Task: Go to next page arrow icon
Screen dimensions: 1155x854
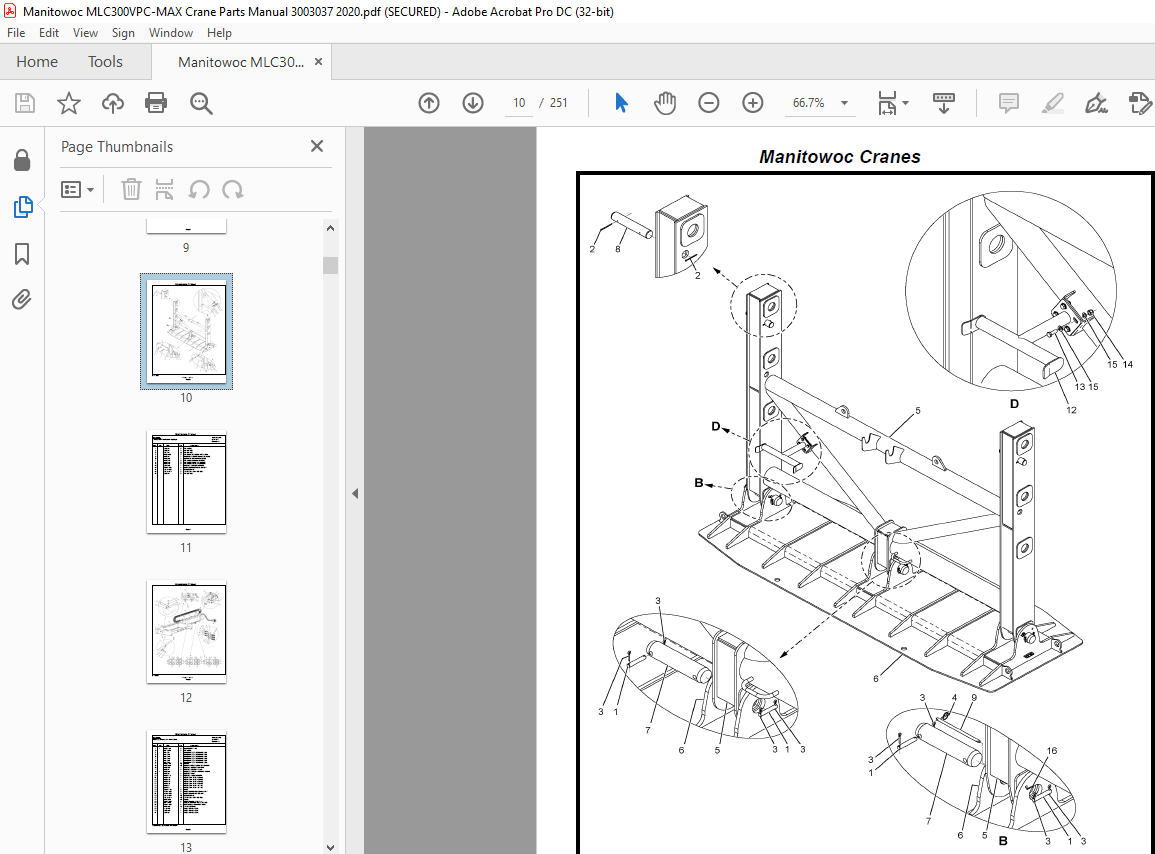Action: point(473,103)
